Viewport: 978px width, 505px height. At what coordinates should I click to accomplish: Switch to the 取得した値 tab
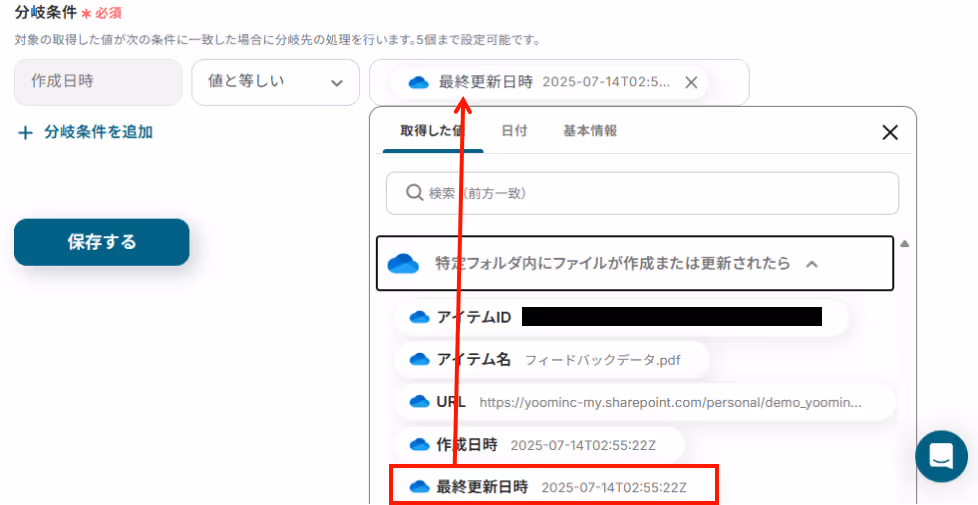pyautogui.click(x=433, y=131)
